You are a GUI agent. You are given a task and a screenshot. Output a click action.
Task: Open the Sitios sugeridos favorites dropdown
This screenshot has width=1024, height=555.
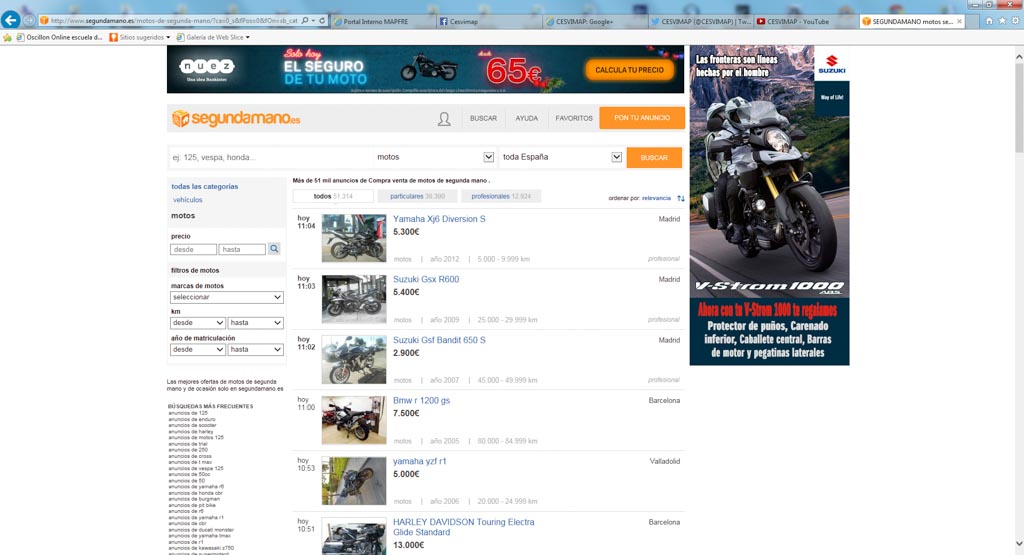(x=140, y=38)
